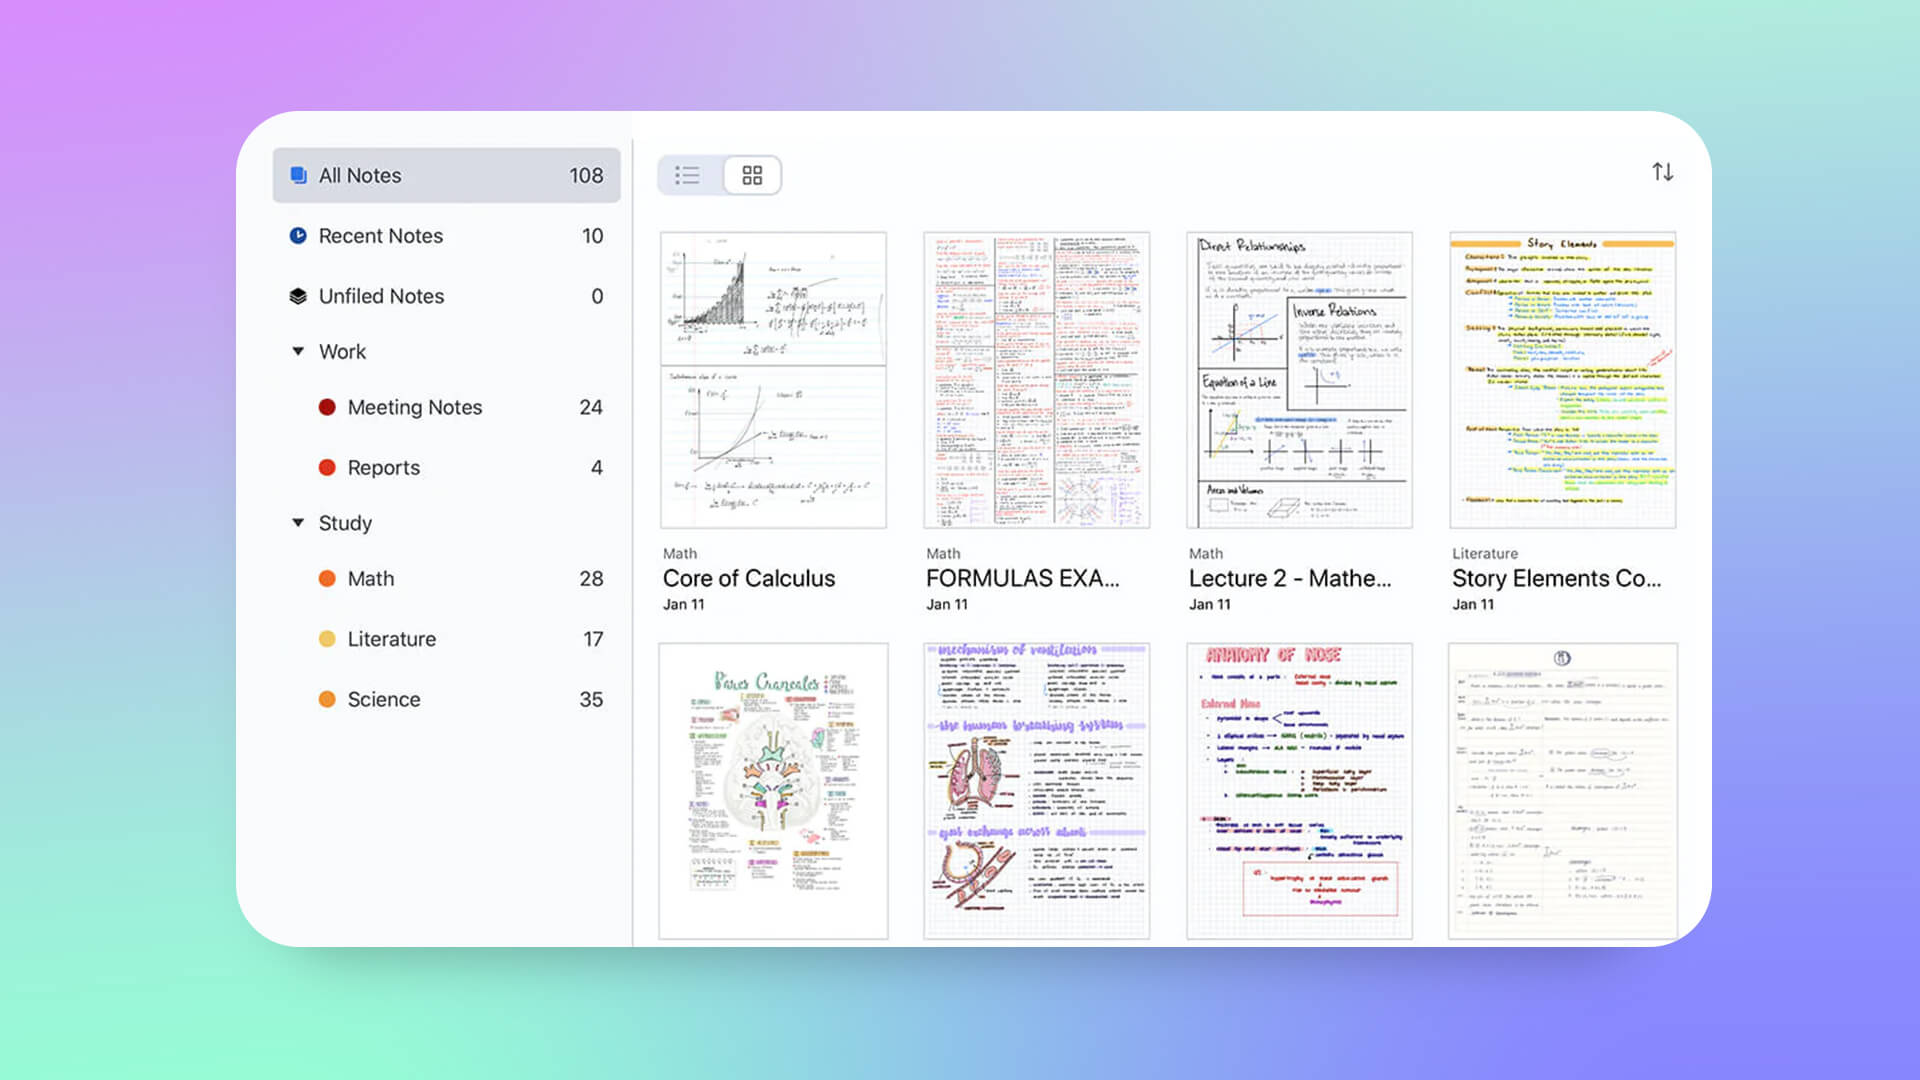Toggle sort ascending or descending
Screen dimensions: 1920x1080
click(x=1662, y=173)
